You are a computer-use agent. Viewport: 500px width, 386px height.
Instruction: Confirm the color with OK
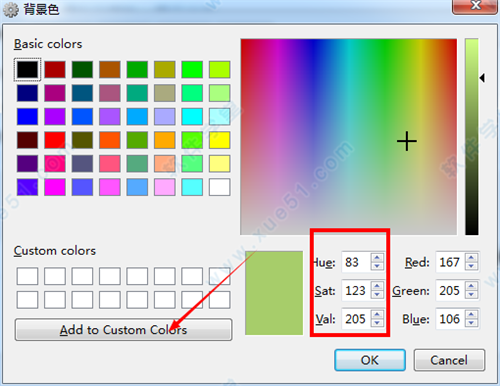(370, 360)
